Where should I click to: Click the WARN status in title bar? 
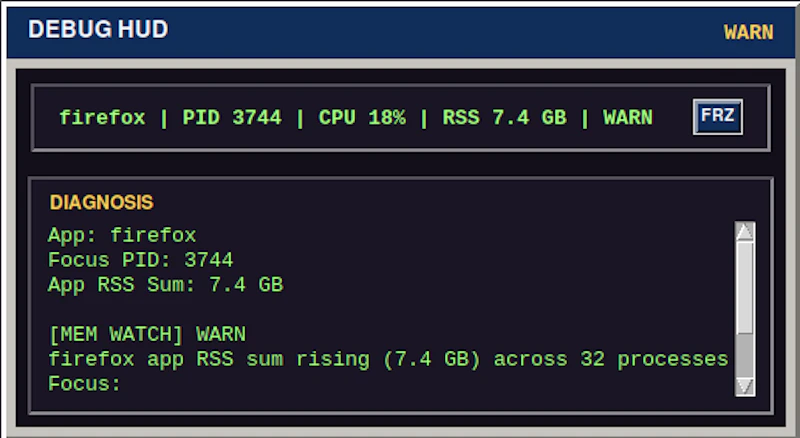[748, 33]
